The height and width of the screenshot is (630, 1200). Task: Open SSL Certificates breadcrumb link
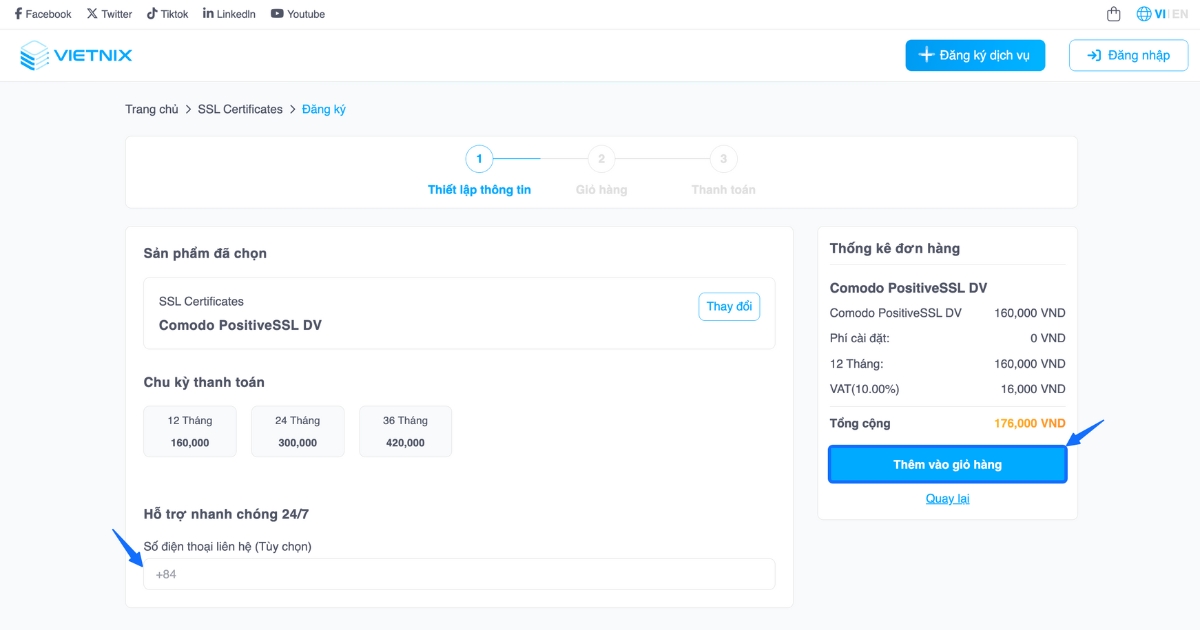(x=240, y=109)
